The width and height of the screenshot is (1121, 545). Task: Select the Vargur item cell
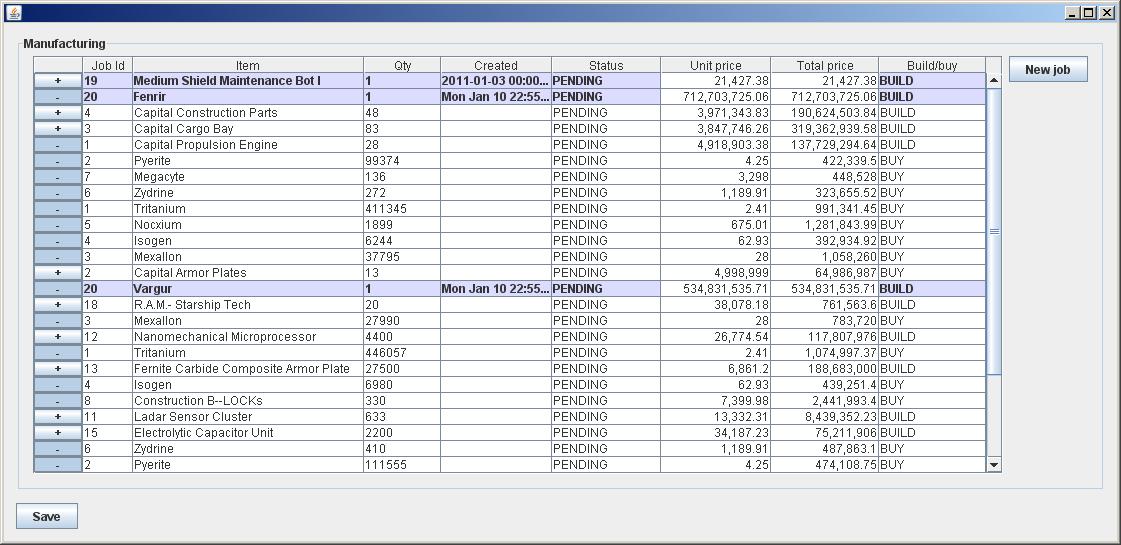248,289
